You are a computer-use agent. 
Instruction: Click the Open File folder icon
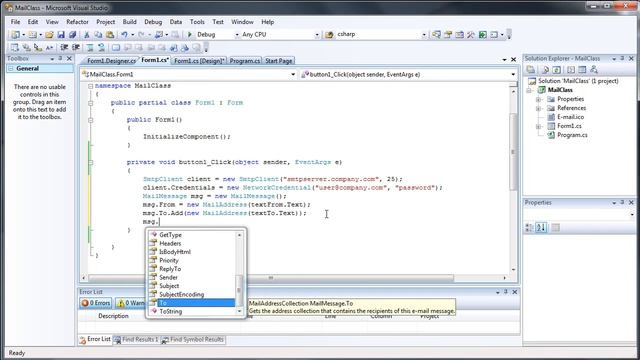pyautogui.click(x=49, y=35)
